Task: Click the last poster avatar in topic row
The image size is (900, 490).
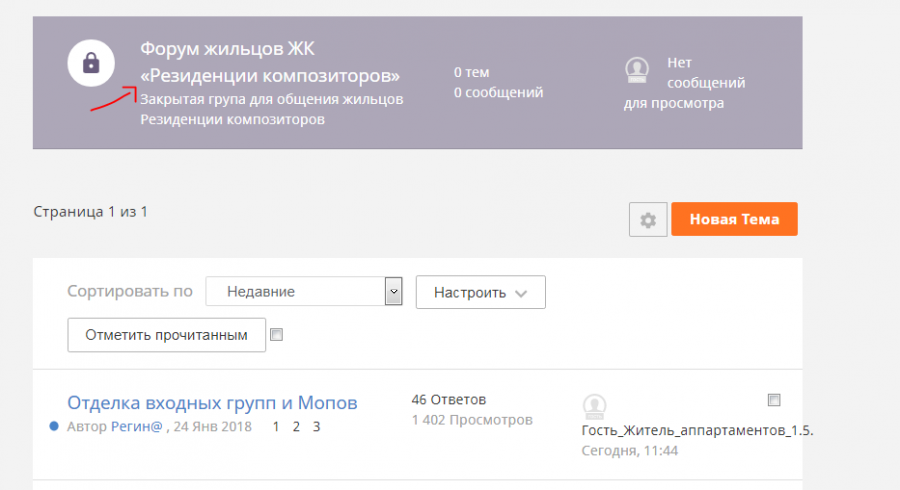Action: (x=594, y=406)
